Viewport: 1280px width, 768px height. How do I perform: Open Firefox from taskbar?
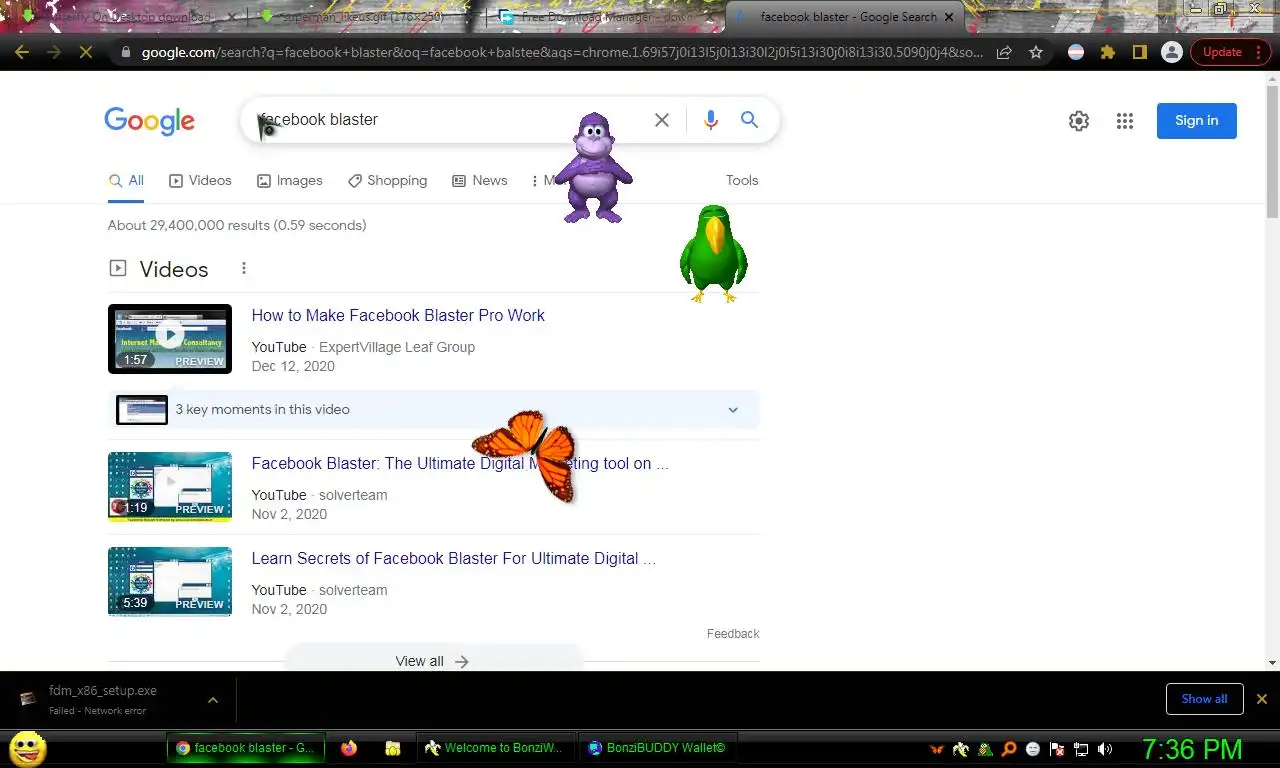[349, 748]
